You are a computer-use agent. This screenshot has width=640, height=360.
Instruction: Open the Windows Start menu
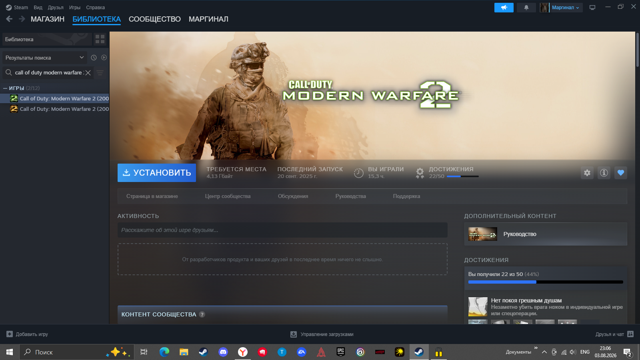[9, 352]
